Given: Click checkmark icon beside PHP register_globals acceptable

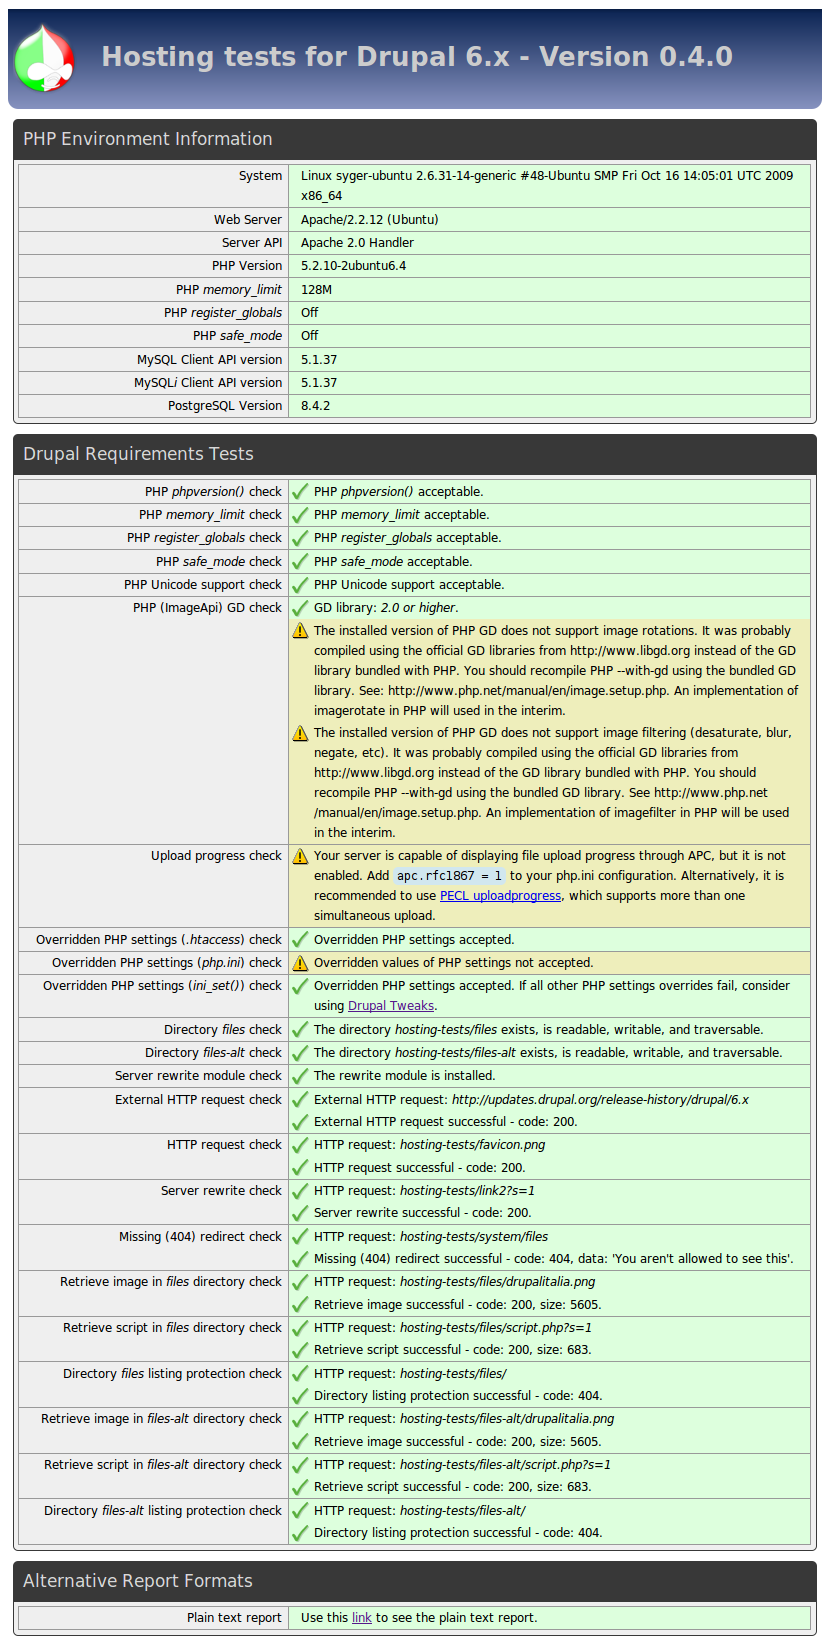Looking at the screenshot, I should click(x=300, y=538).
